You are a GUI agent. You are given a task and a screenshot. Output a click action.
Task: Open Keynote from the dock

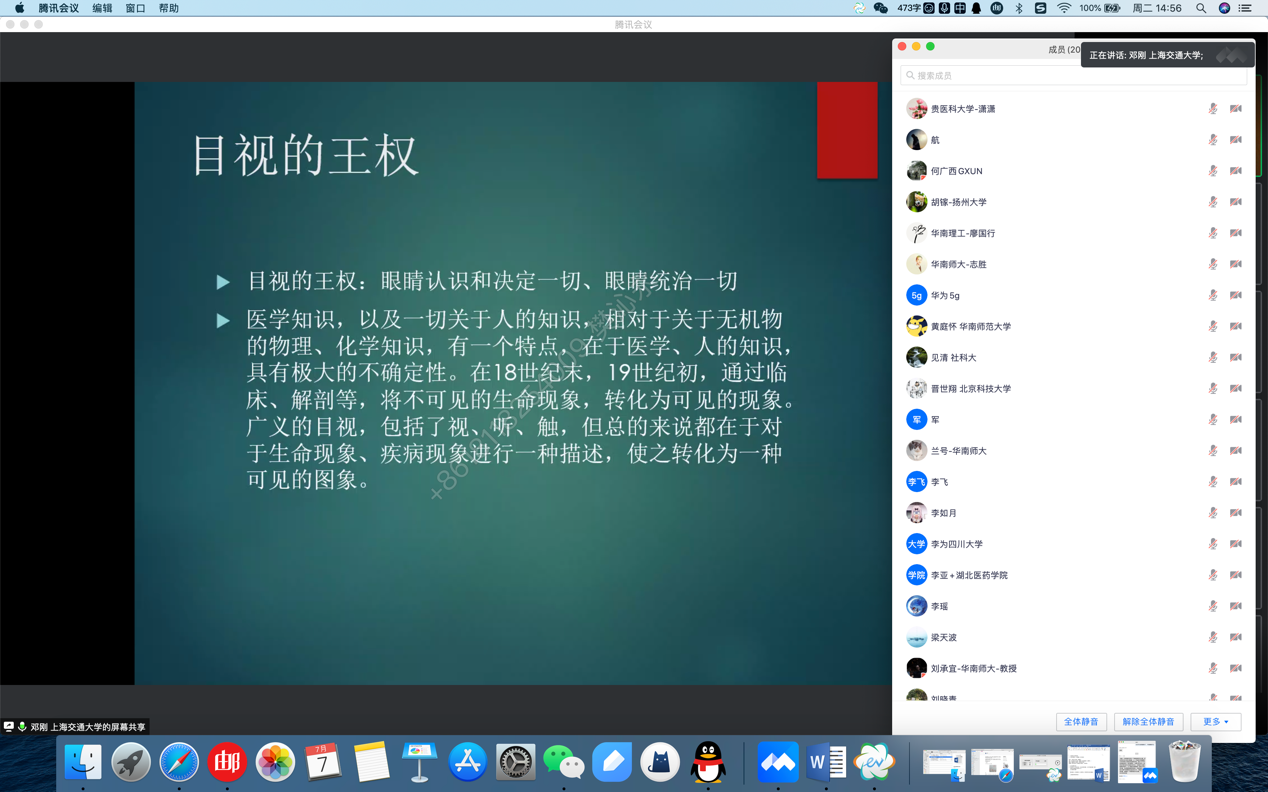pos(419,763)
